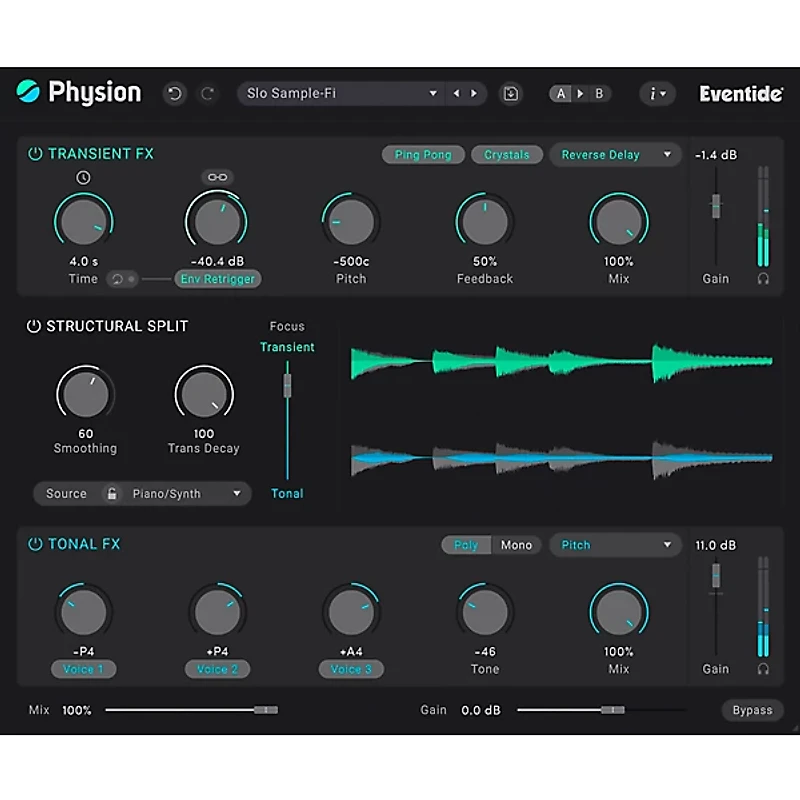Click the Eventide logo
The image size is (800, 800).
(x=741, y=94)
